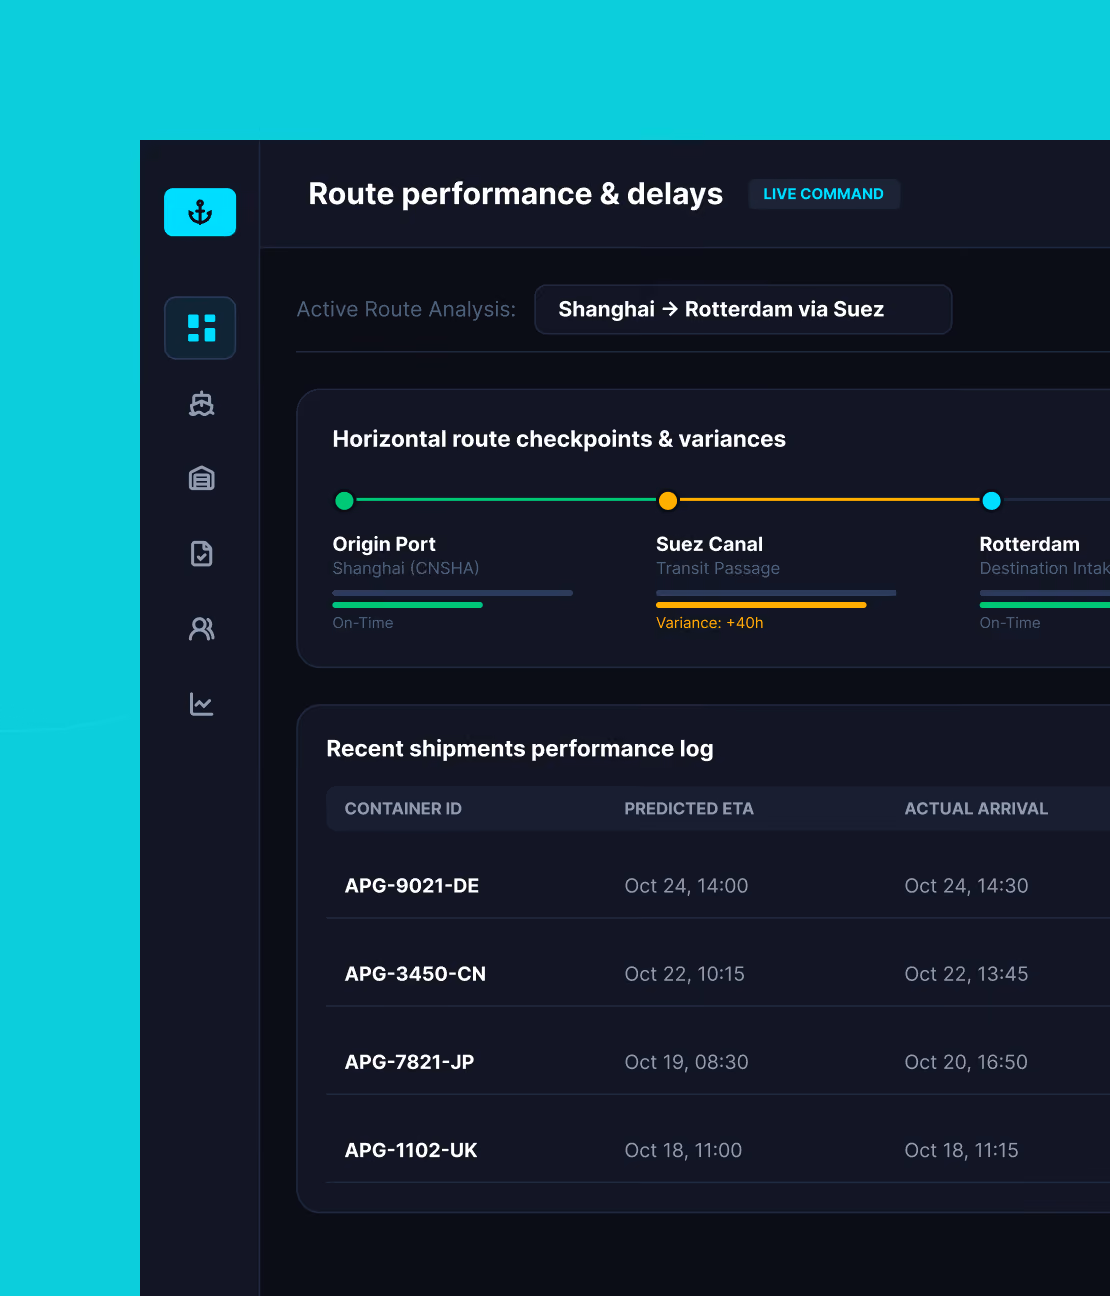Click the Origin Port green progress bar
Screen dimensions: 1110x1296
coord(407,605)
